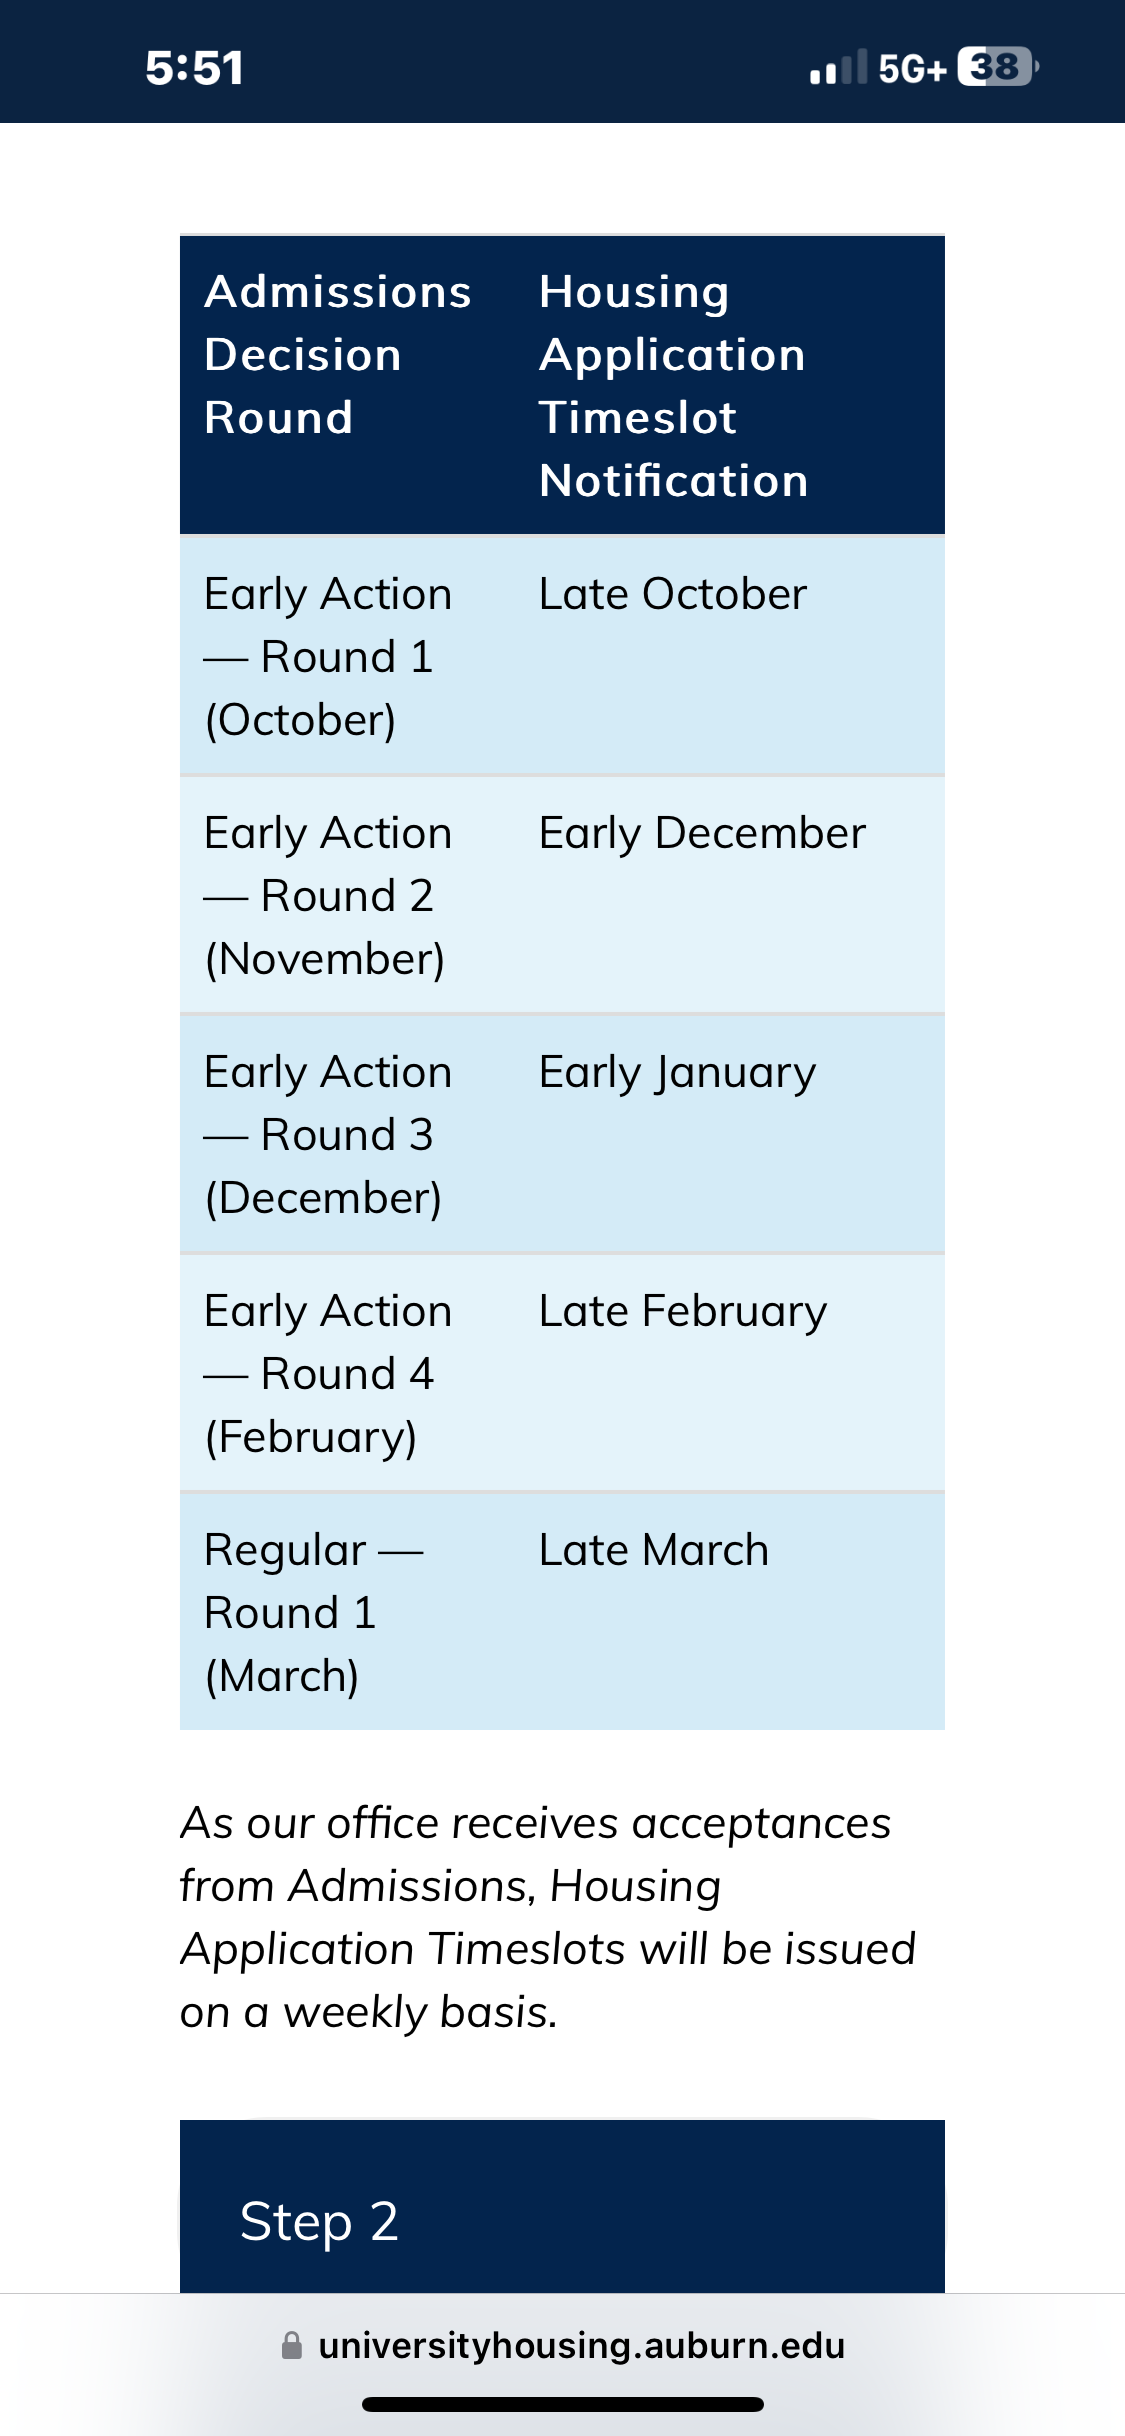The width and height of the screenshot is (1125, 2436).
Task: Tap the 5G+ network indicator
Action: pyautogui.click(x=912, y=68)
